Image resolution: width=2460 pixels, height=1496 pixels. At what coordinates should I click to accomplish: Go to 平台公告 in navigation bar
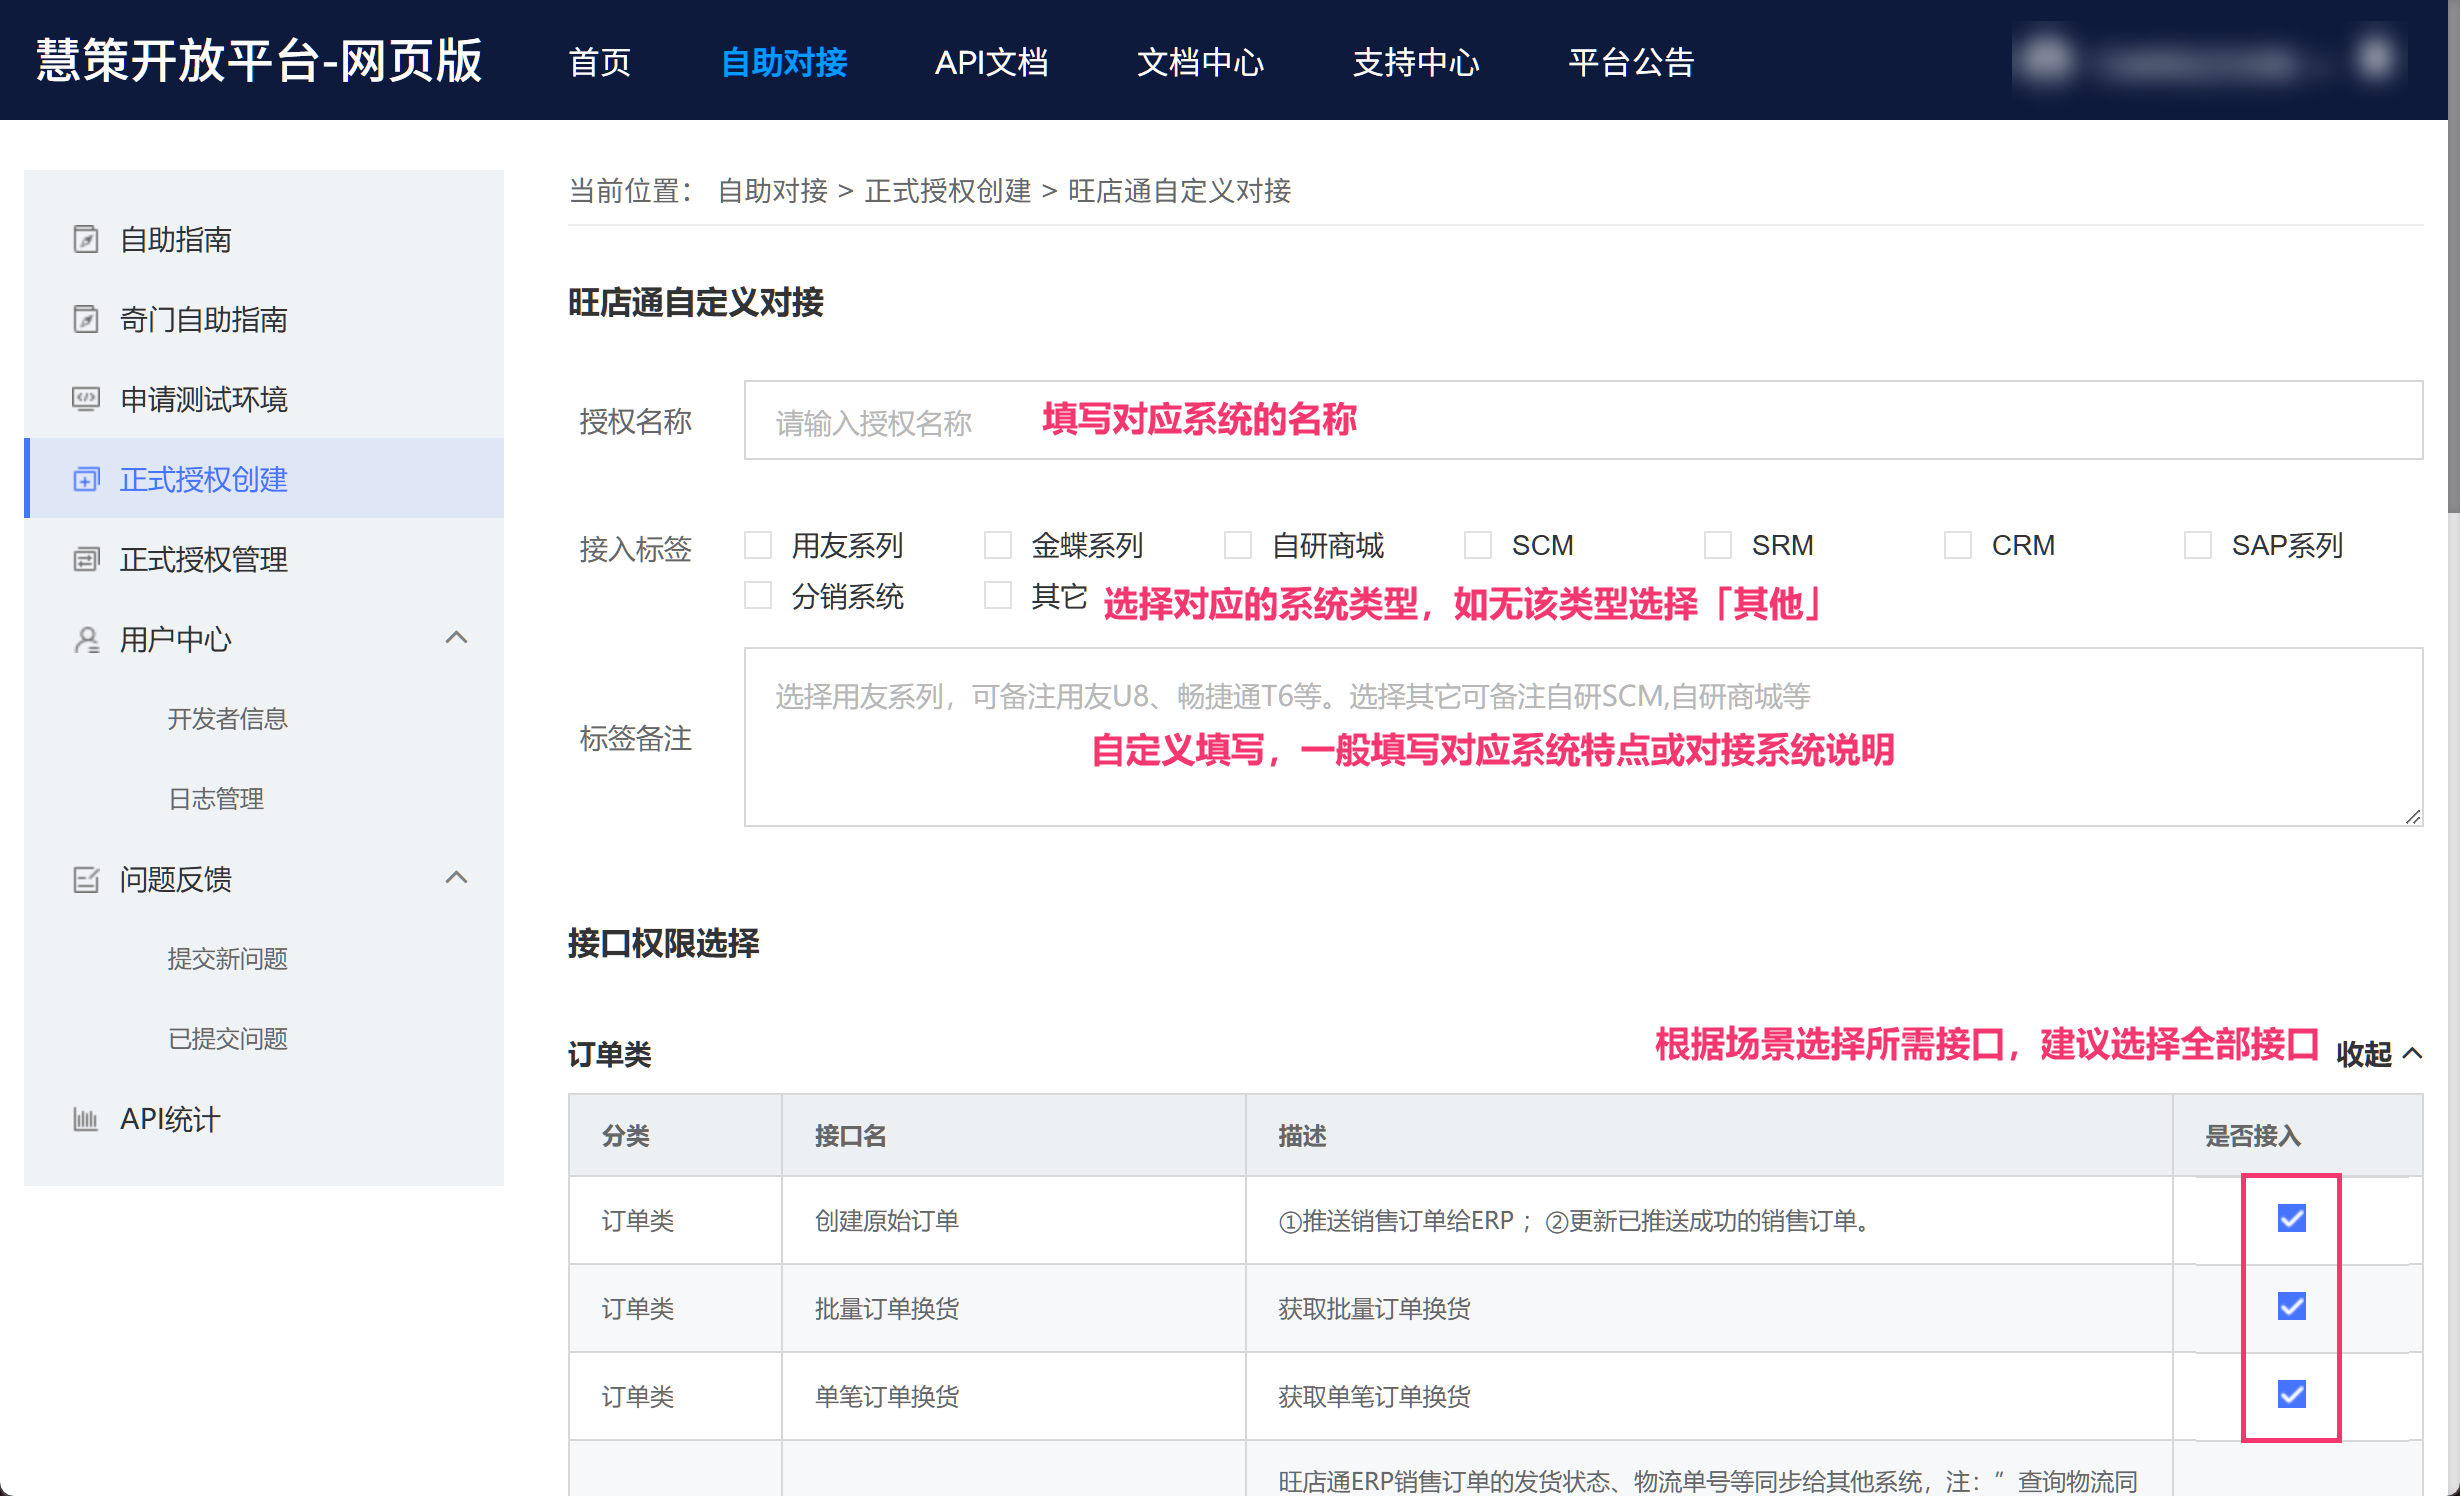click(x=1631, y=62)
